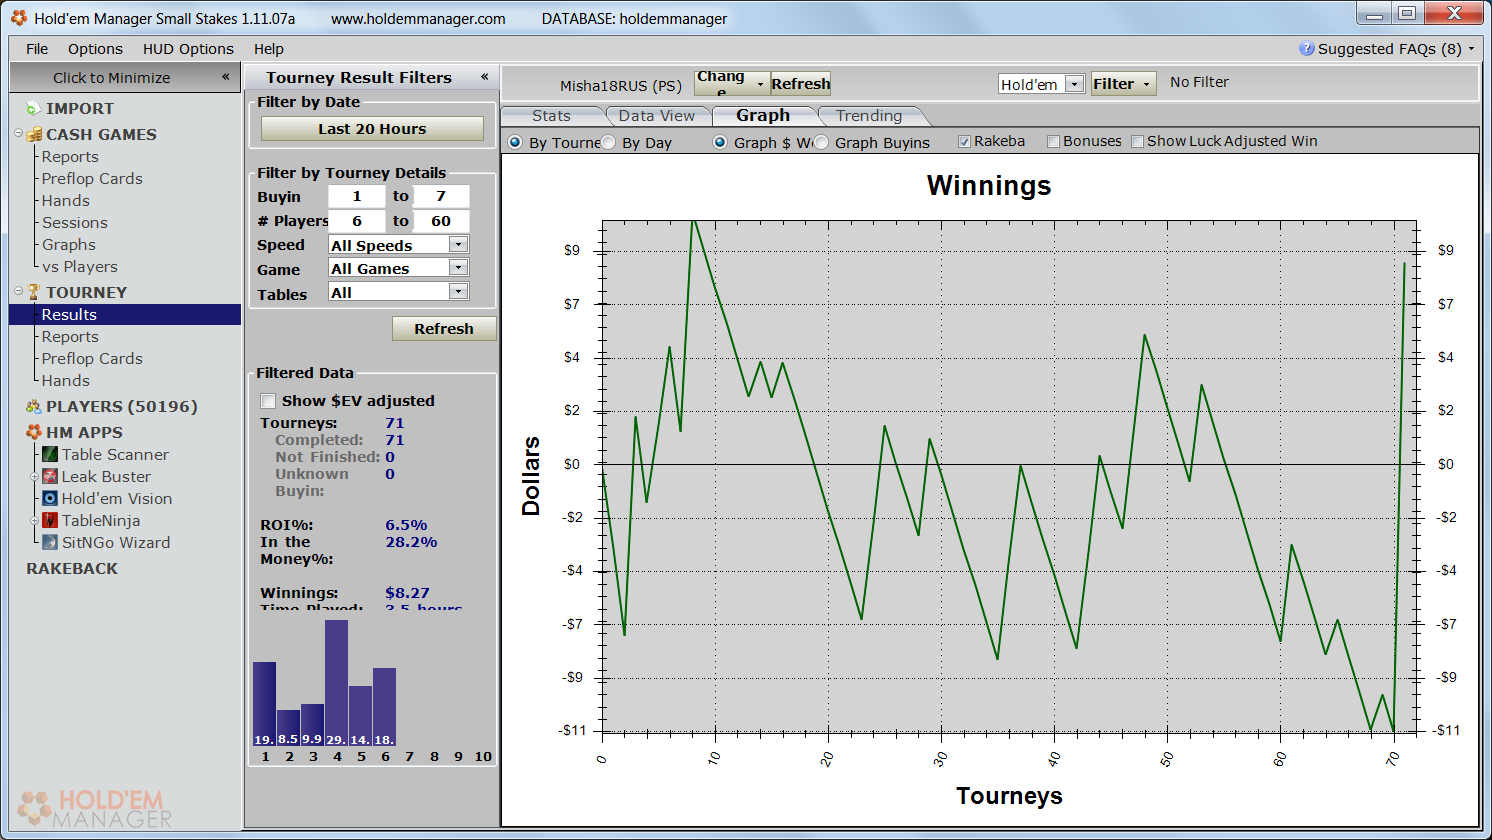
Task: Open the SitNGo Wizard app icon
Action: tap(50, 542)
